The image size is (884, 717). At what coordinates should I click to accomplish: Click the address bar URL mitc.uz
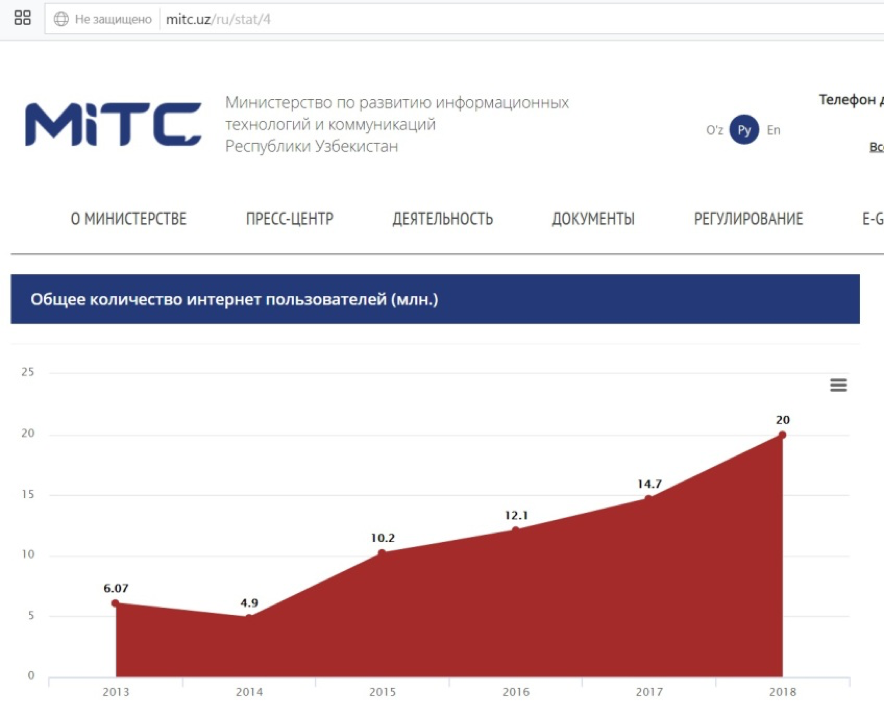click(218, 19)
